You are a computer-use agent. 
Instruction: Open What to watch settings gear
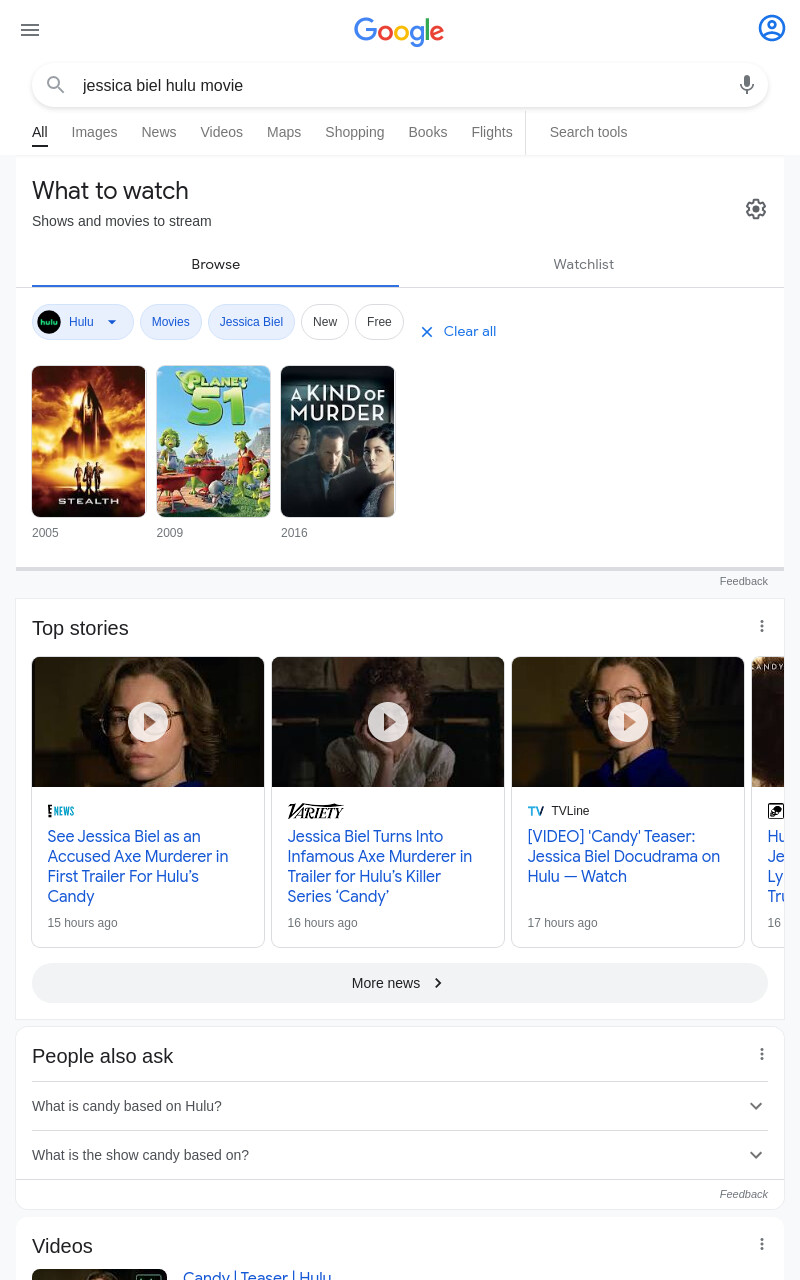pos(756,209)
